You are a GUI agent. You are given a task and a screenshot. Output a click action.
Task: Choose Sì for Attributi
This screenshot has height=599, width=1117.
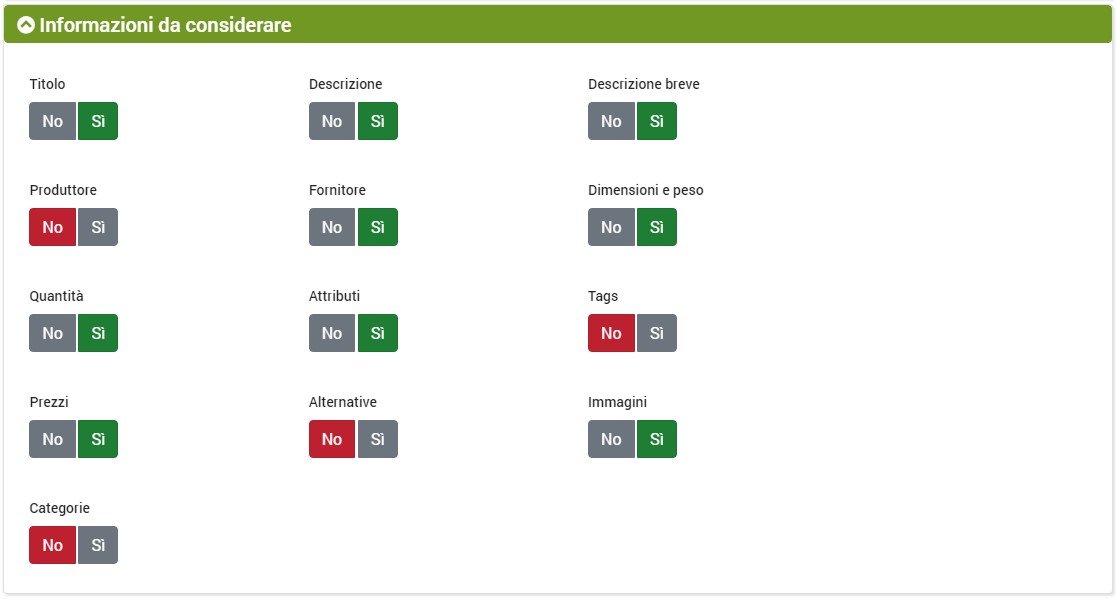pyautogui.click(x=377, y=333)
